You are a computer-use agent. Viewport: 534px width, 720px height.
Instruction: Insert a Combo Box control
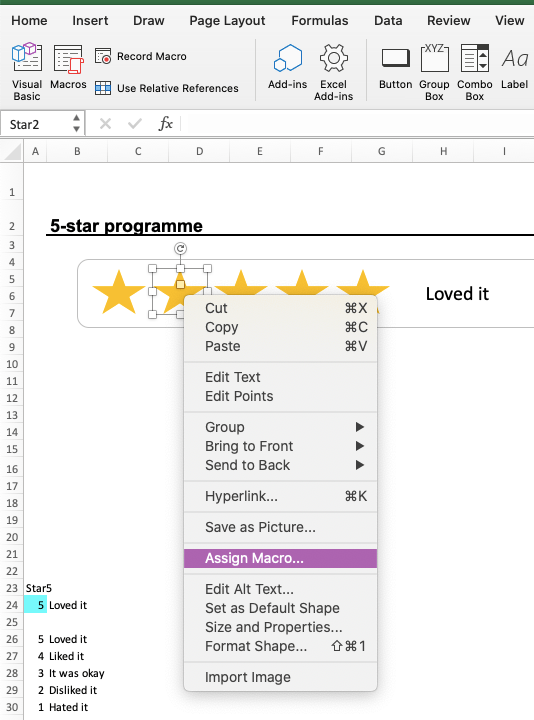click(x=475, y=58)
